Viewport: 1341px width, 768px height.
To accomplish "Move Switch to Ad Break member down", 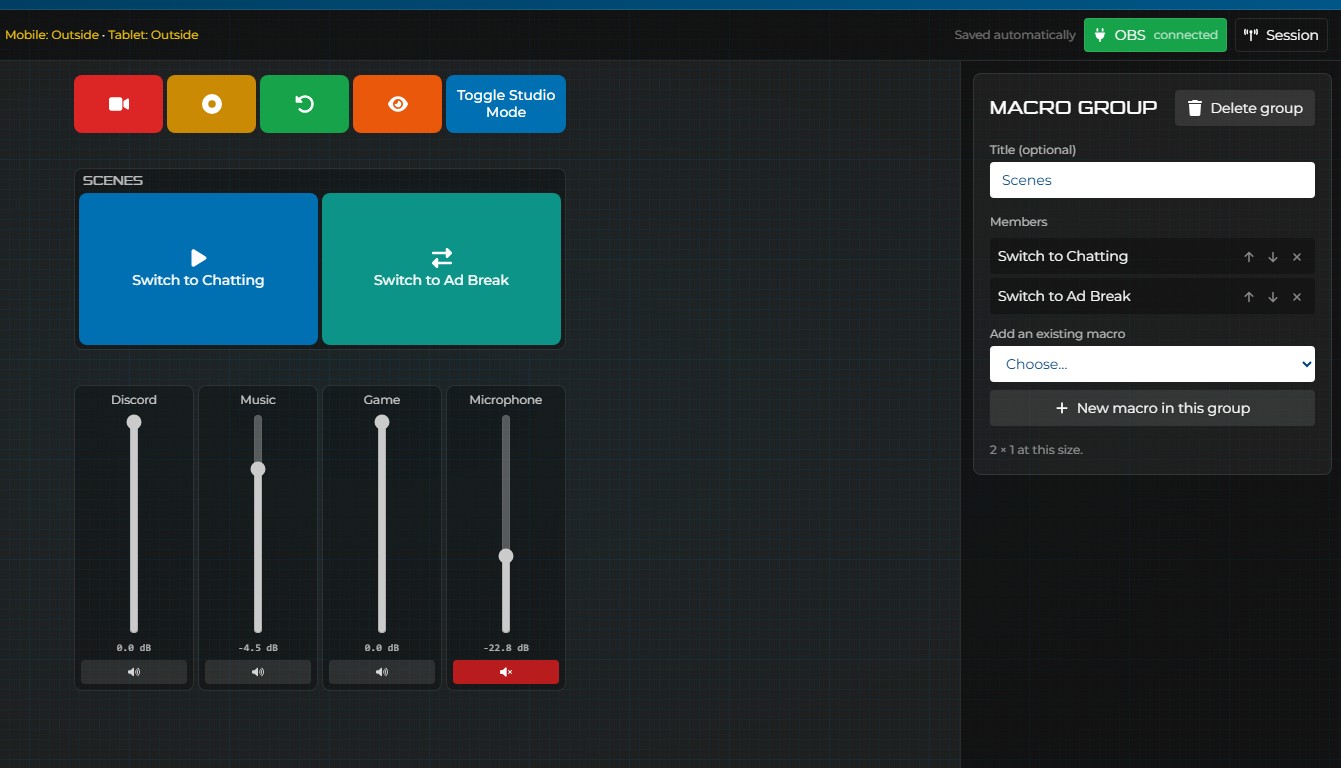I will [1273, 297].
